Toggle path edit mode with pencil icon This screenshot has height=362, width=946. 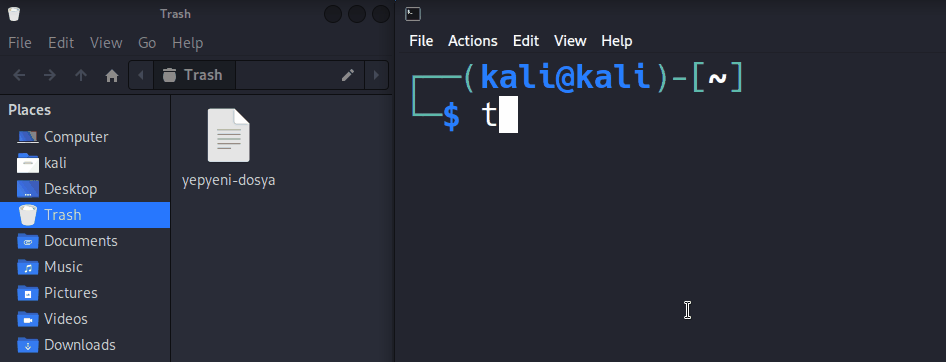tap(348, 75)
